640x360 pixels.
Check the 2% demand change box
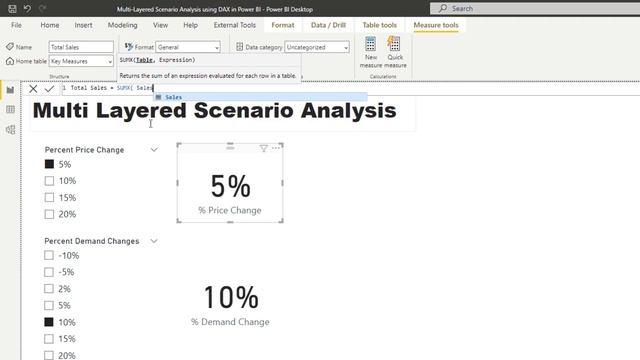pyautogui.click(x=49, y=289)
